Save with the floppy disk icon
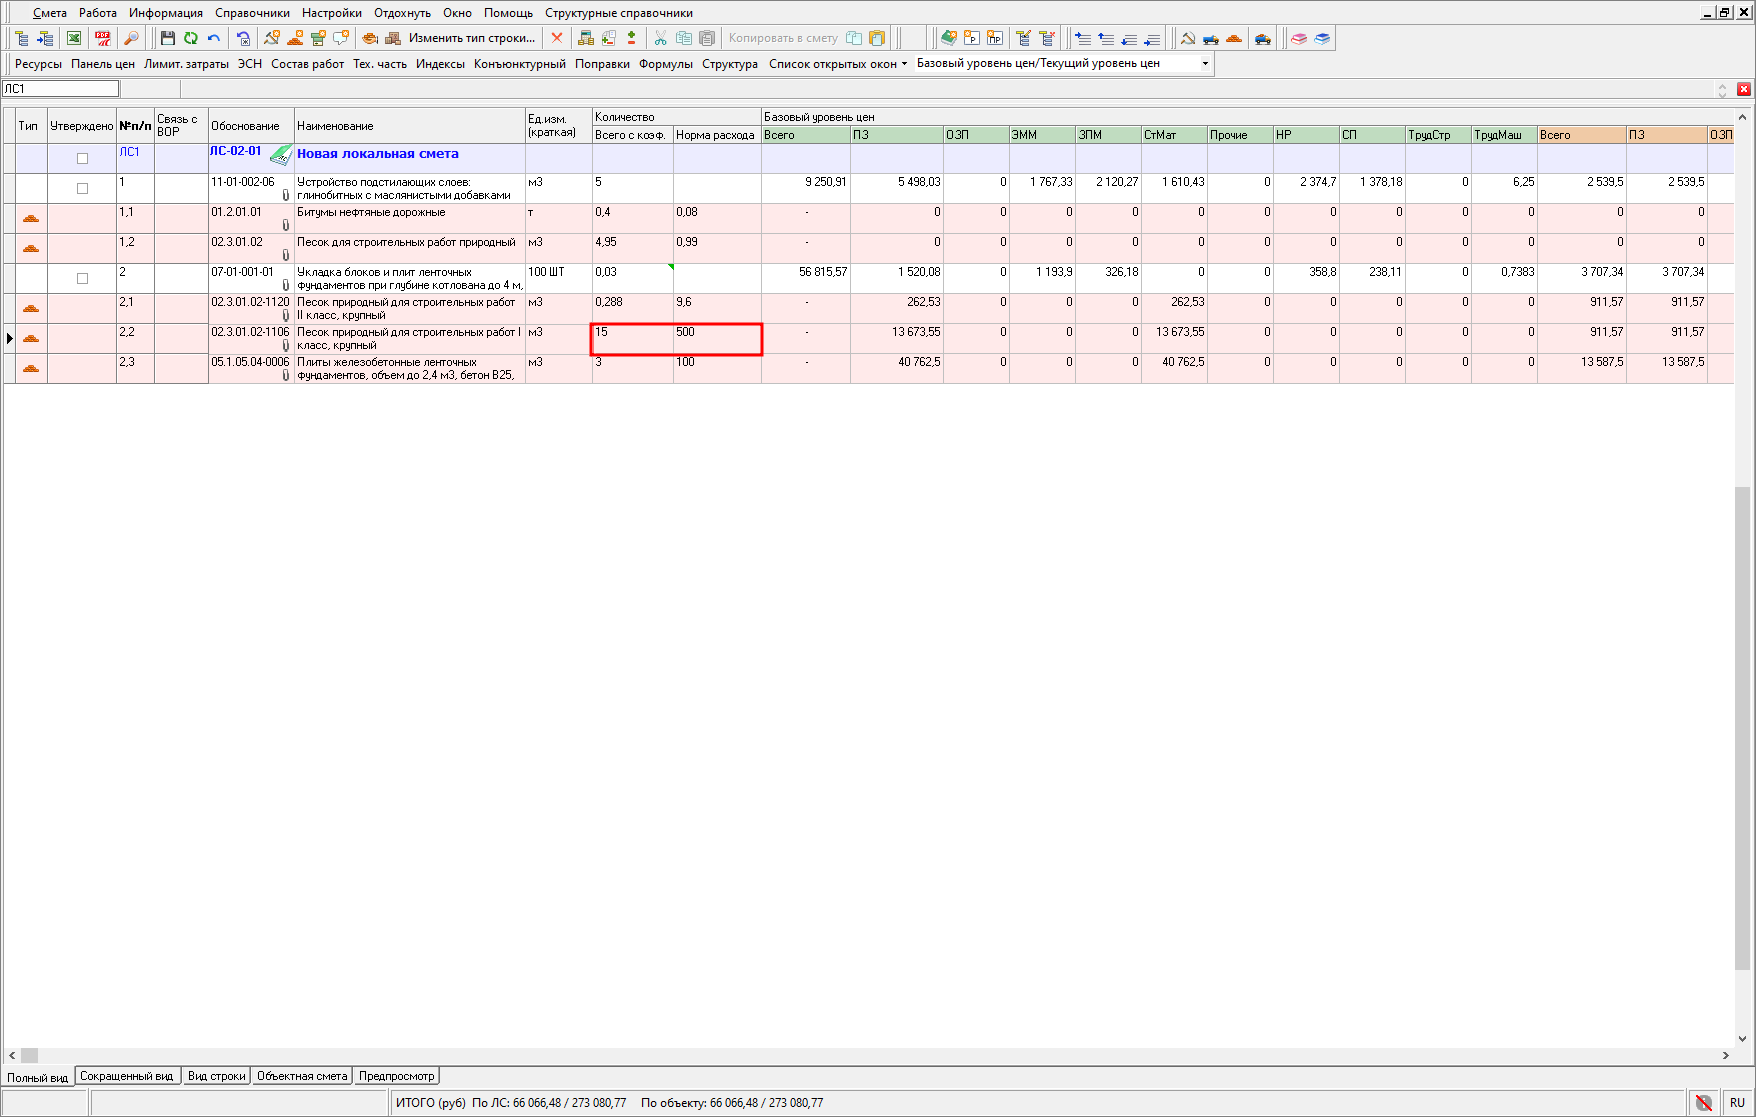The height and width of the screenshot is (1117, 1756). (x=168, y=38)
